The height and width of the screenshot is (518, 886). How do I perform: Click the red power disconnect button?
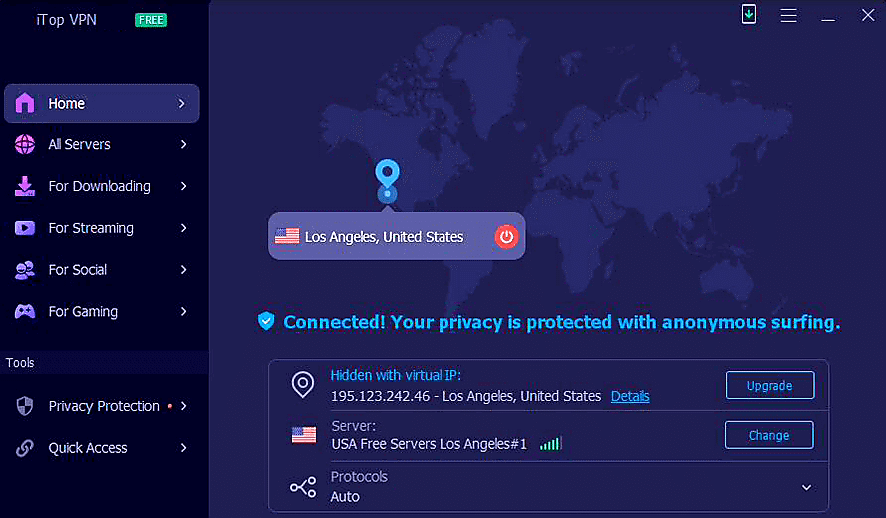(507, 237)
